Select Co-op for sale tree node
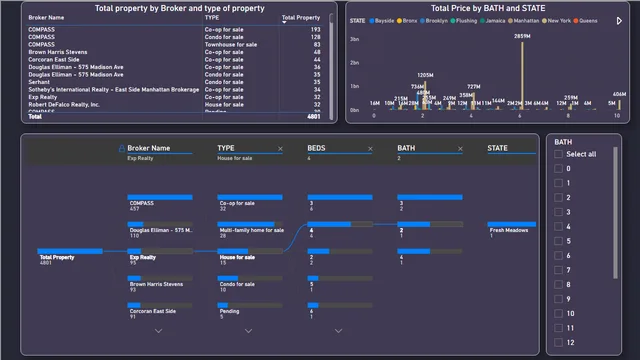The image size is (640, 360). point(250,202)
